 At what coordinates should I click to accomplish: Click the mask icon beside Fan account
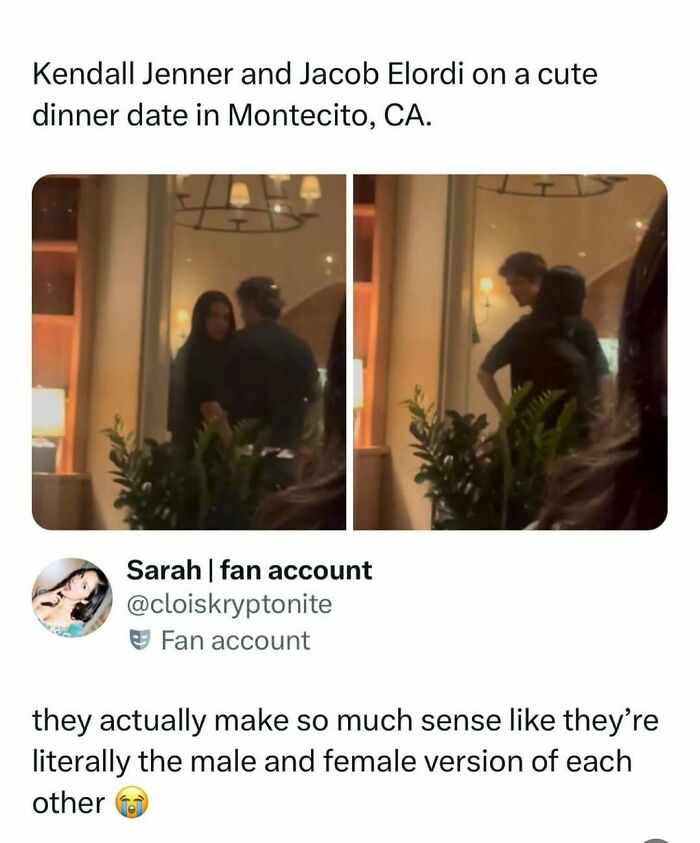tap(140, 640)
